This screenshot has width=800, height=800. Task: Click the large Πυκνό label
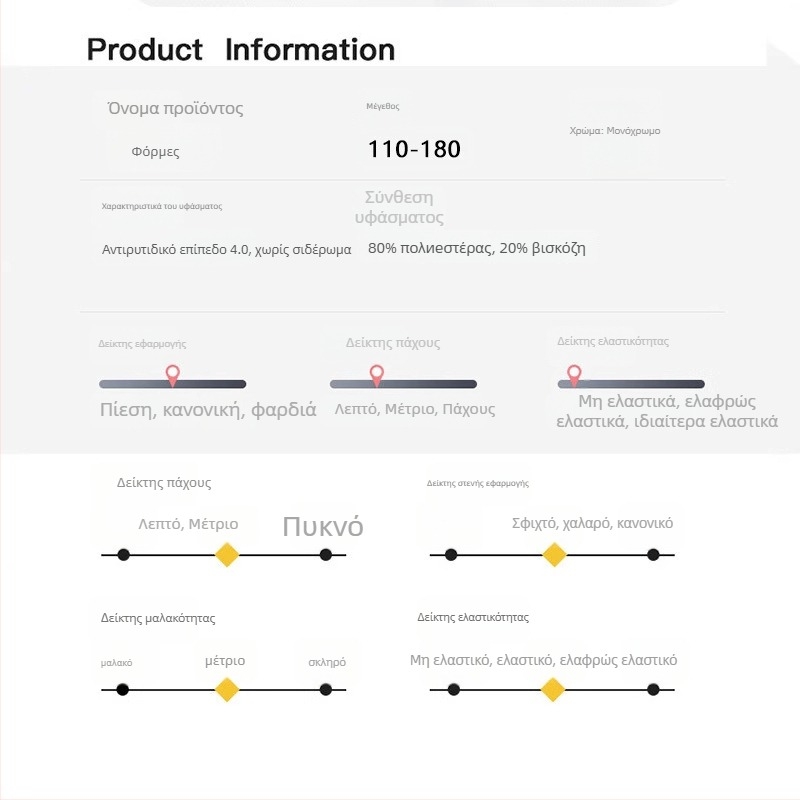pos(322,527)
